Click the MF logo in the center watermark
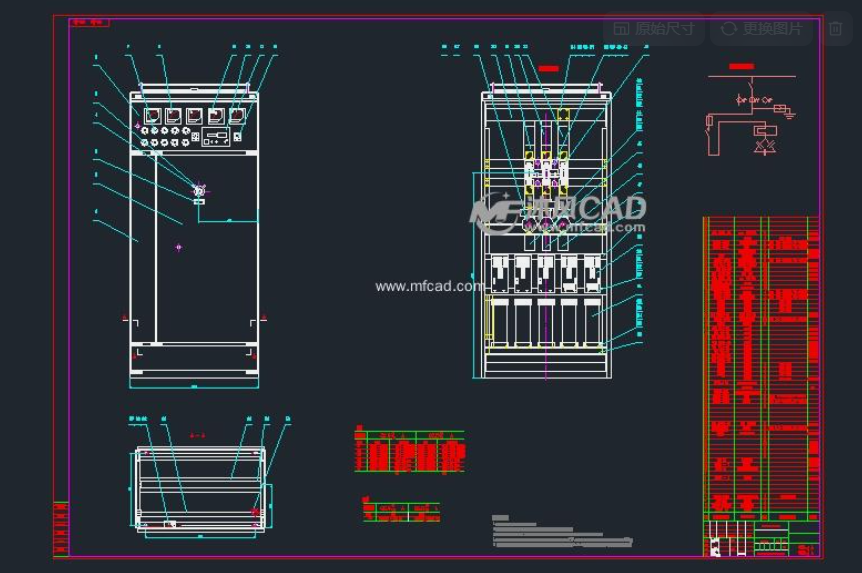 click(x=497, y=212)
